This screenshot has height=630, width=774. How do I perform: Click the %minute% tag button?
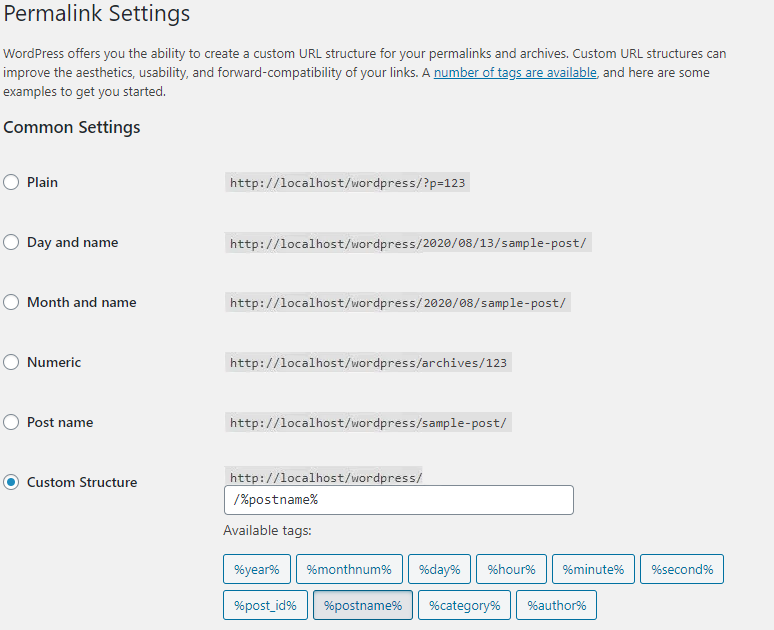(593, 569)
